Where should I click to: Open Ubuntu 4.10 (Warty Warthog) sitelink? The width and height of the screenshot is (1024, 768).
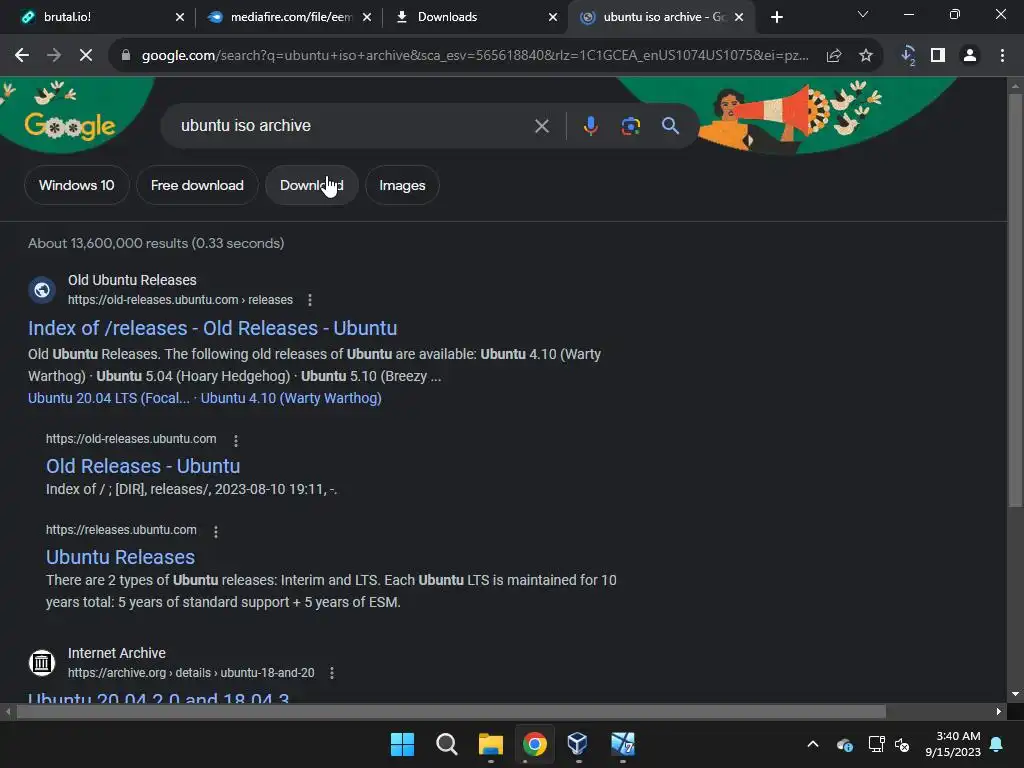291,398
